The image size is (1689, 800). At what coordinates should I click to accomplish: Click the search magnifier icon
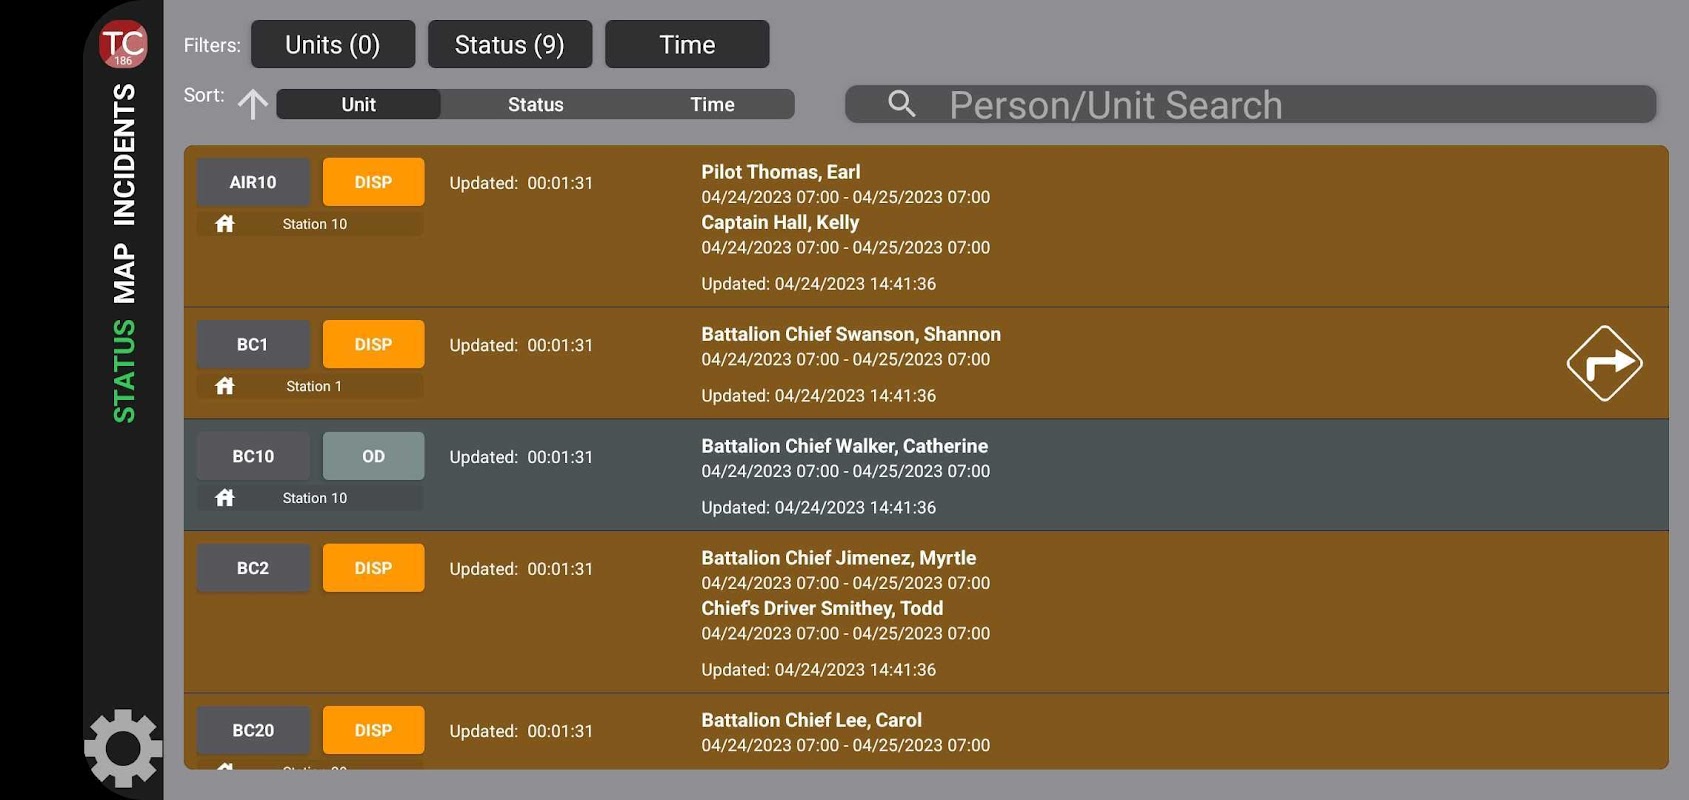(901, 104)
